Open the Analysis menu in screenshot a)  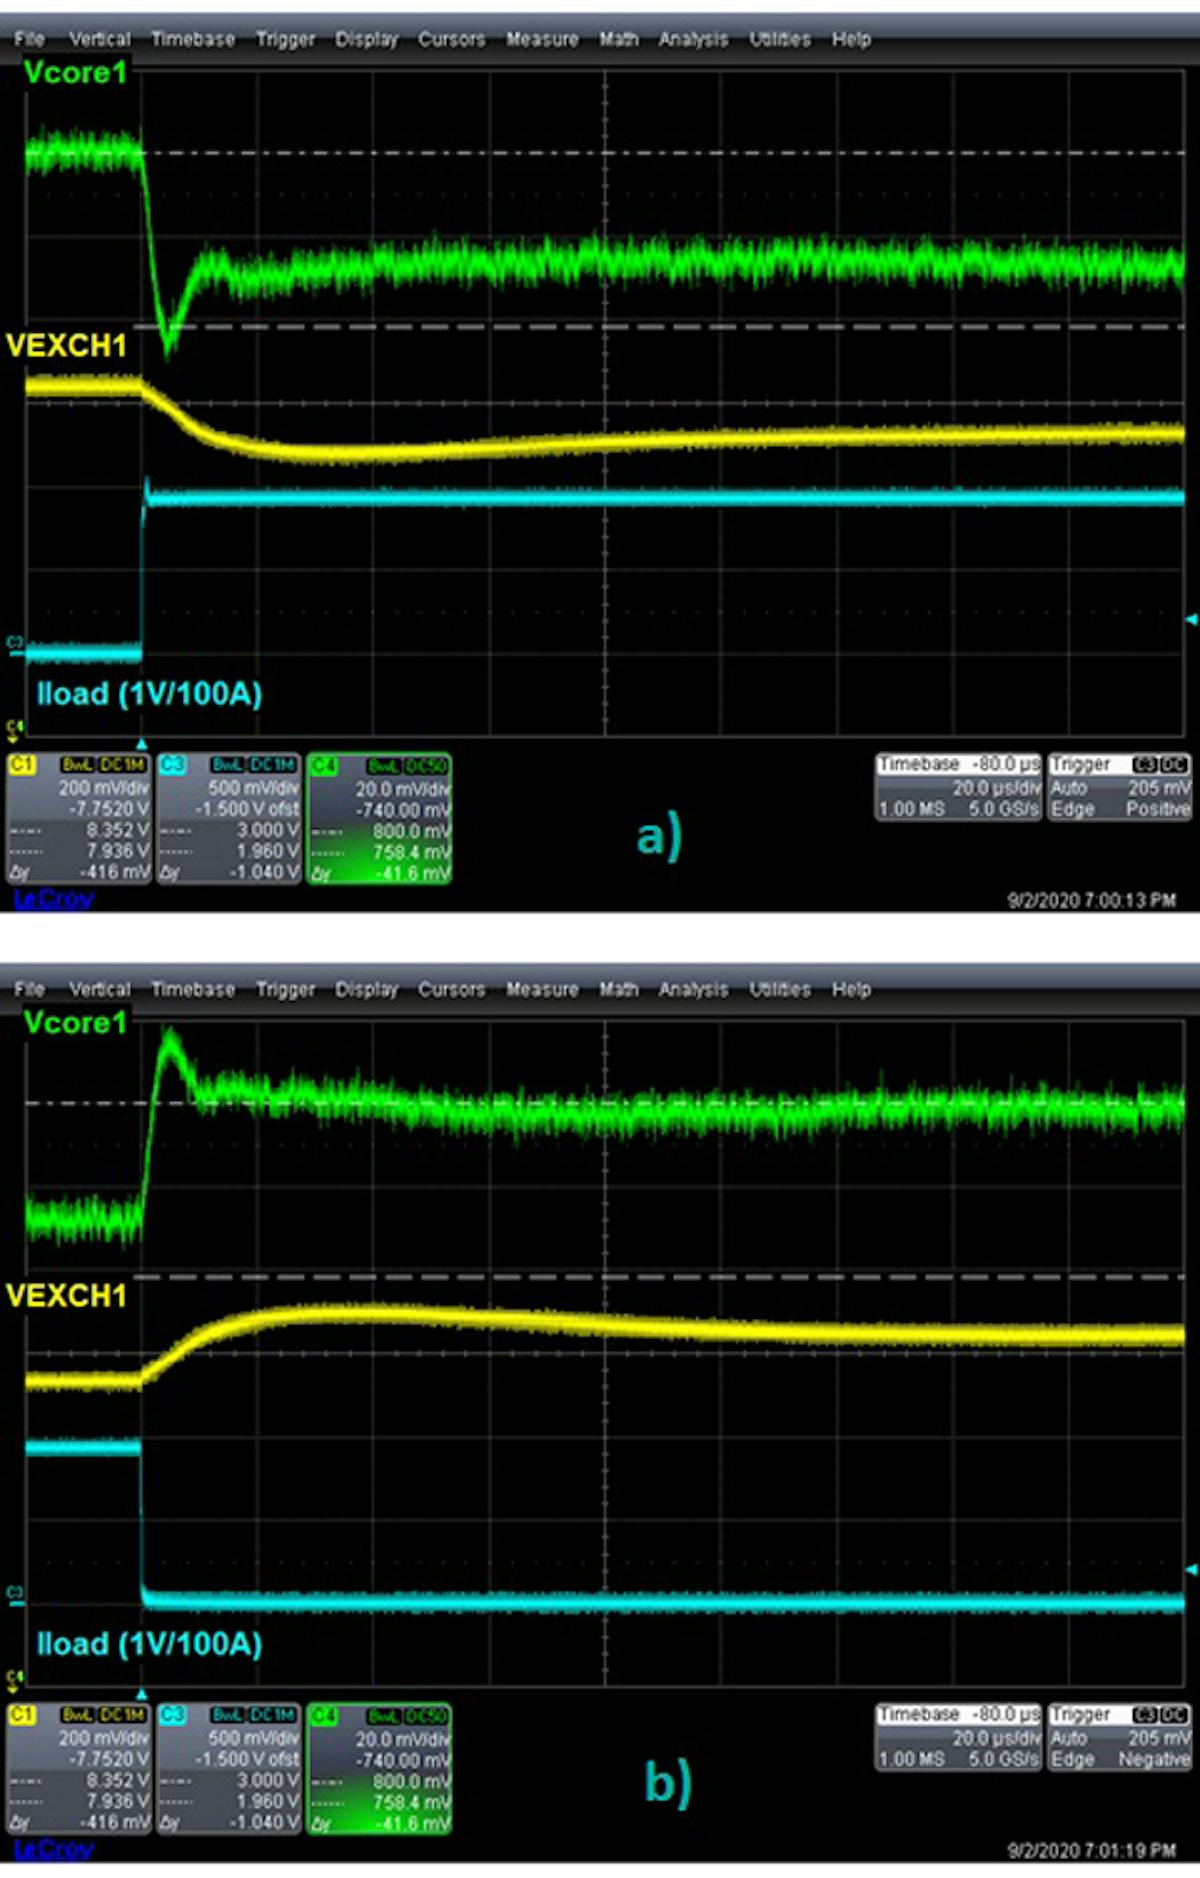[x=693, y=39]
